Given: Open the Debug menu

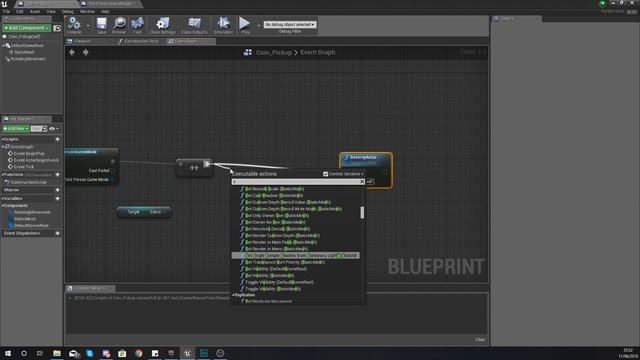Looking at the screenshot, I should point(67,11).
